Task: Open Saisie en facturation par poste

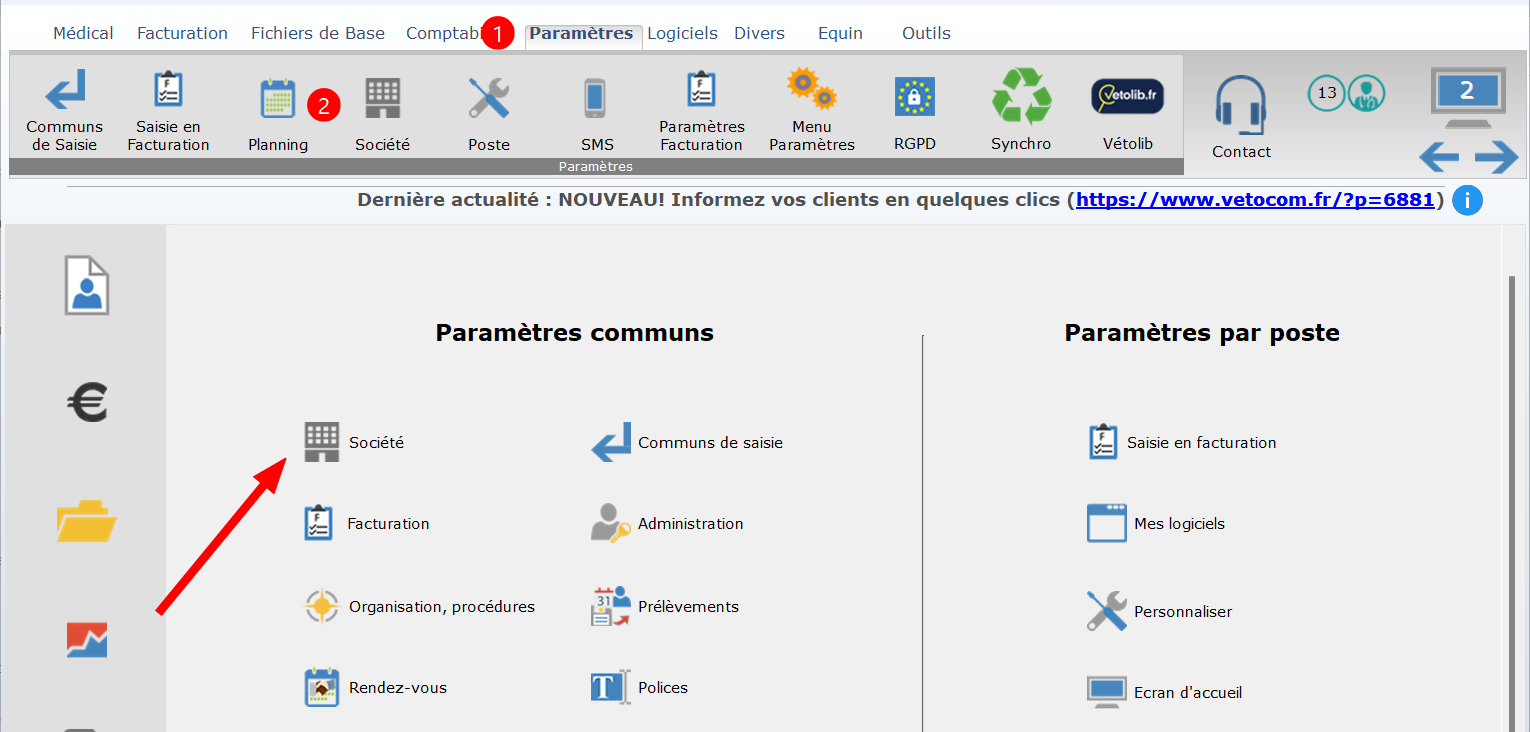Action: [x=1182, y=442]
